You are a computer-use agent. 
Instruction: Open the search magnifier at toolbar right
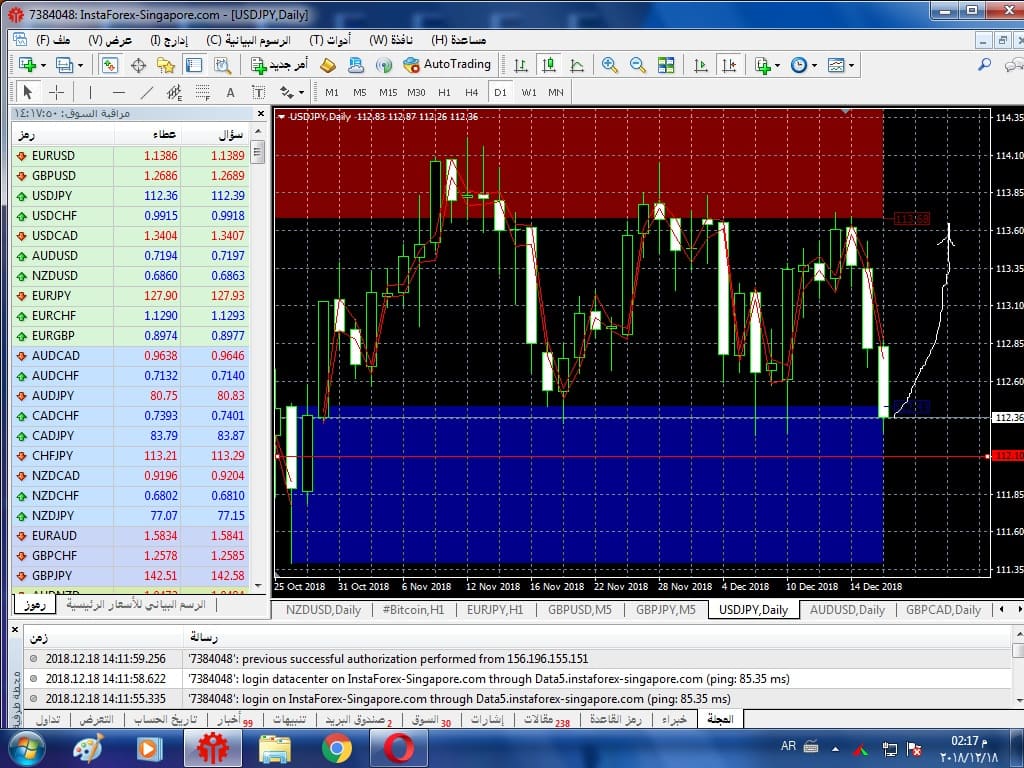click(x=985, y=64)
